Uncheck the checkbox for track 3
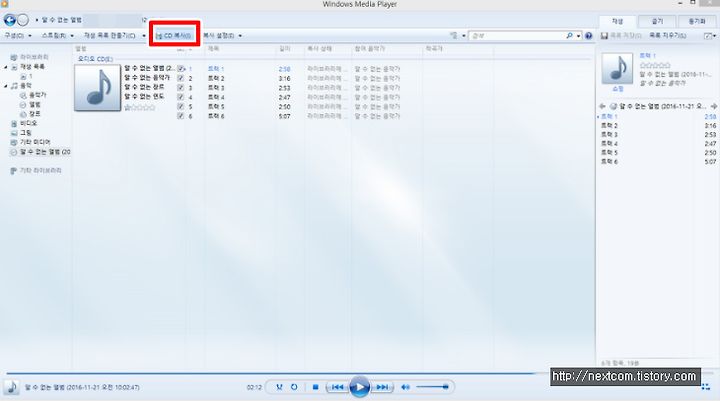 point(180,88)
